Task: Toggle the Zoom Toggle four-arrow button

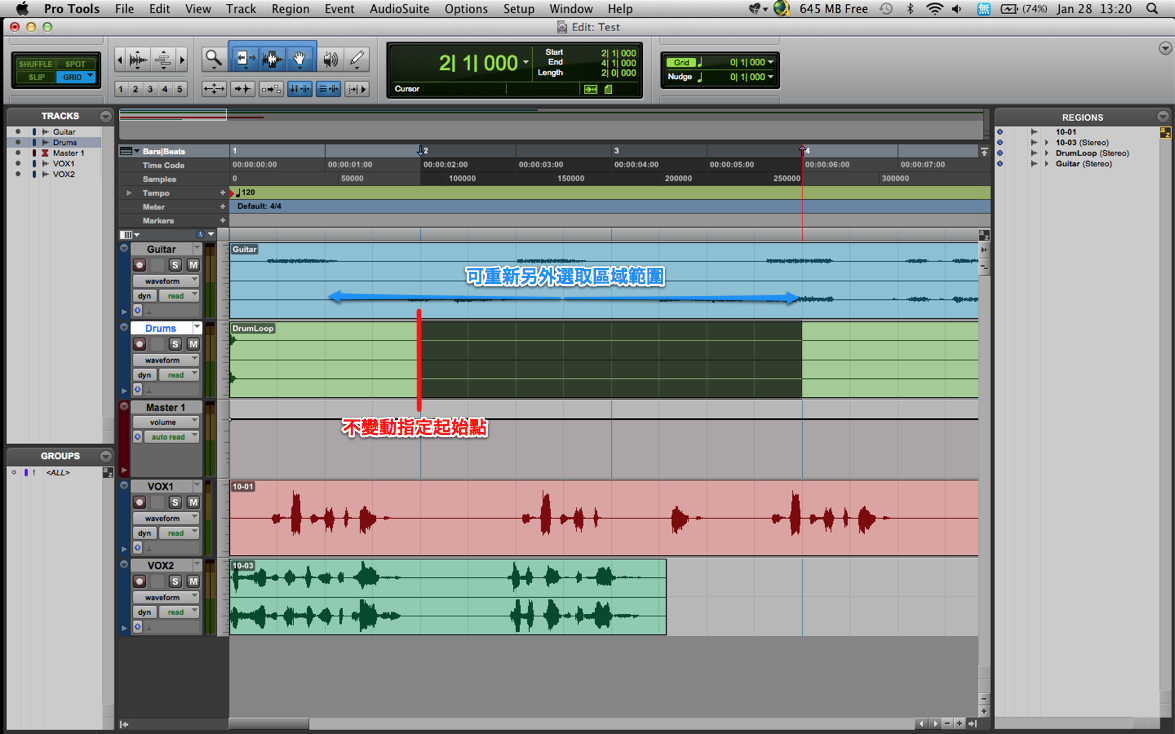Action: tap(214, 88)
